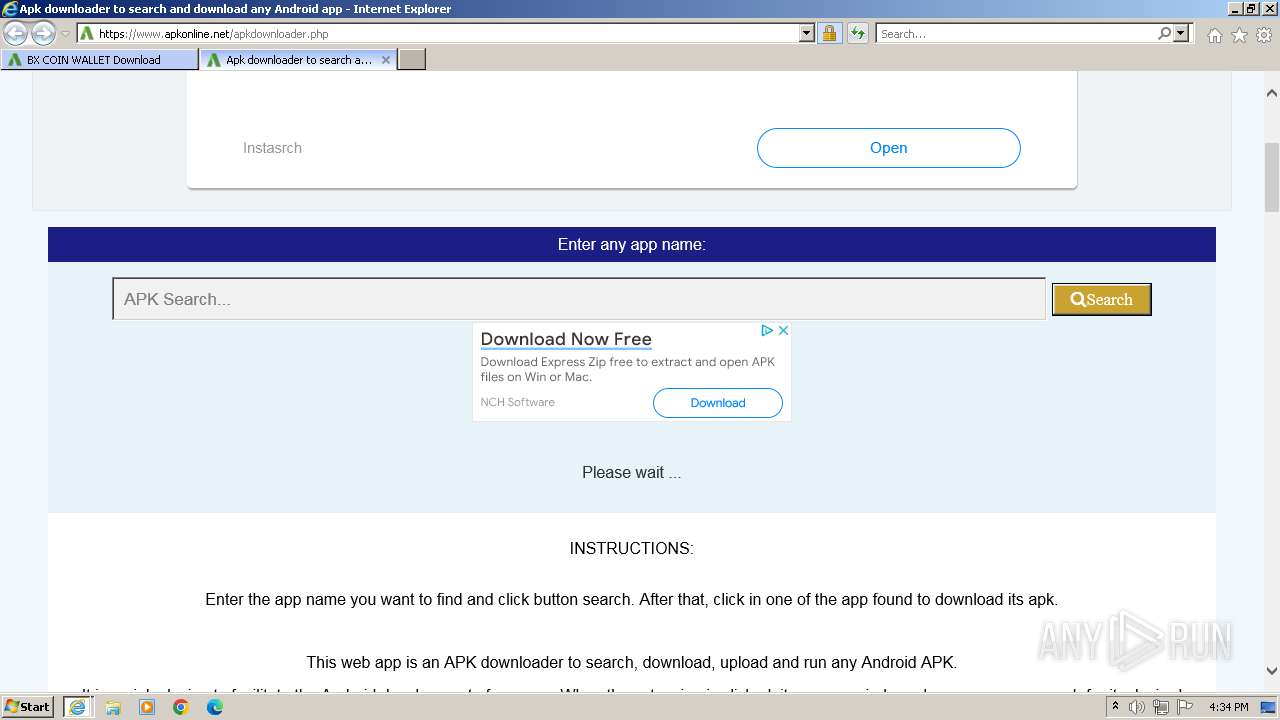Click the magnifier search icon in toolbar
Screen dimensions: 1280x720
click(x=1164, y=33)
